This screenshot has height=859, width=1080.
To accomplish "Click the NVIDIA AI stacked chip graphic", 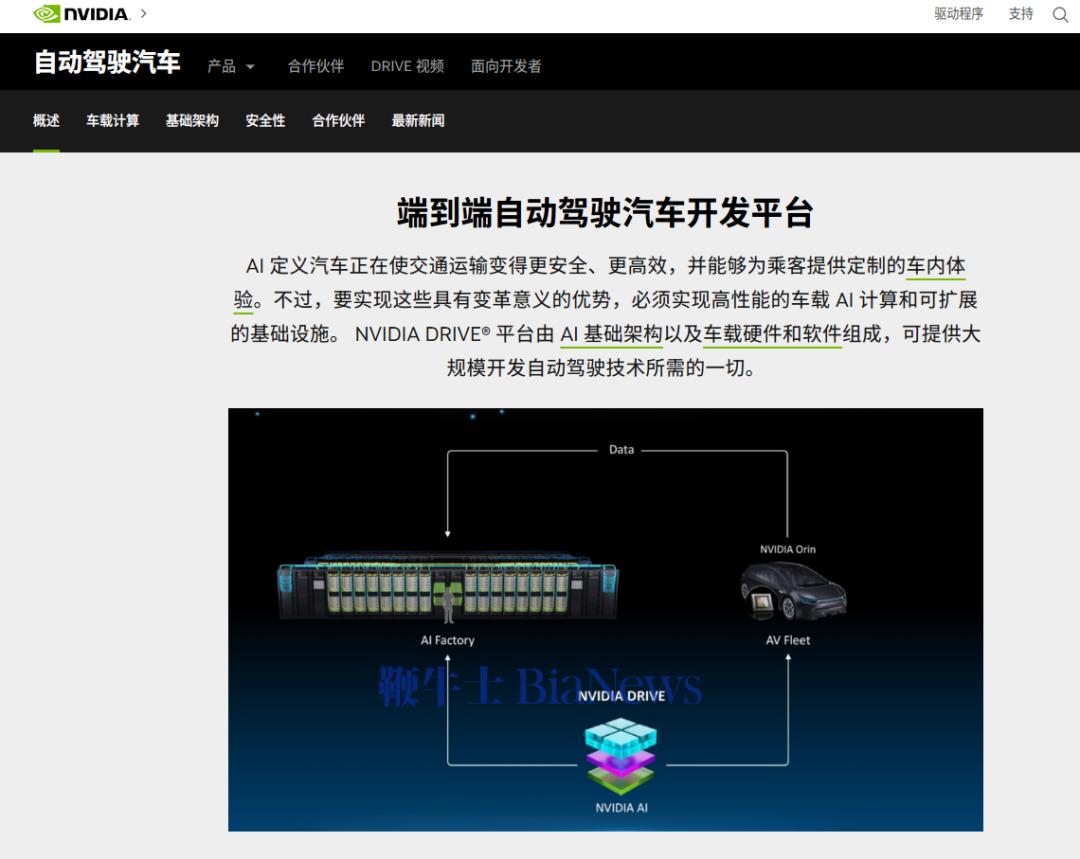I will click(621, 756).
